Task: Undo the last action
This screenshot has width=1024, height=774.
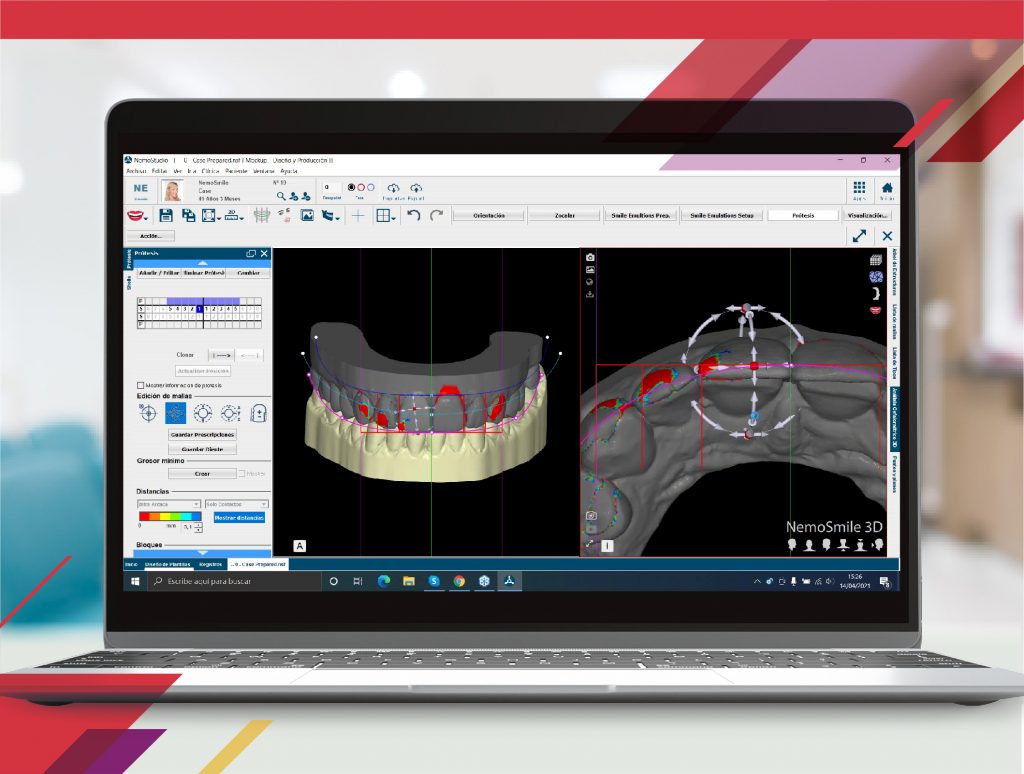Action: 413,215
